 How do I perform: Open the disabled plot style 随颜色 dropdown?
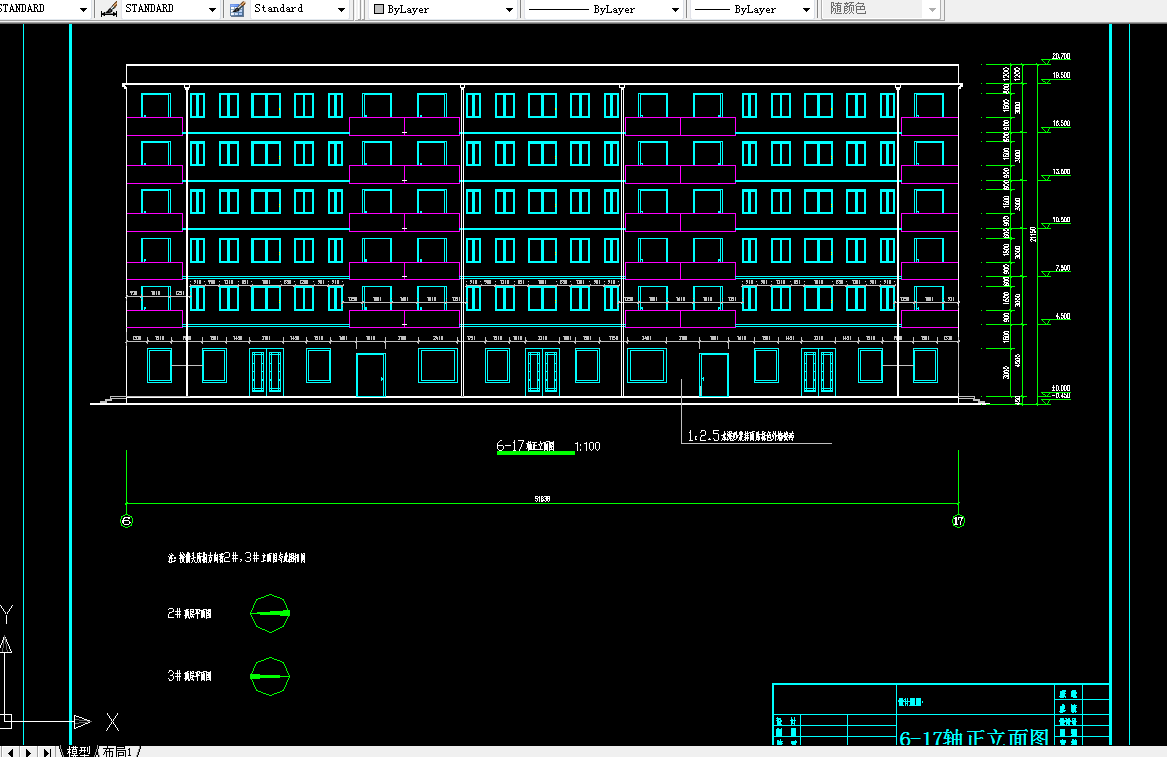[x=932, y=9]
